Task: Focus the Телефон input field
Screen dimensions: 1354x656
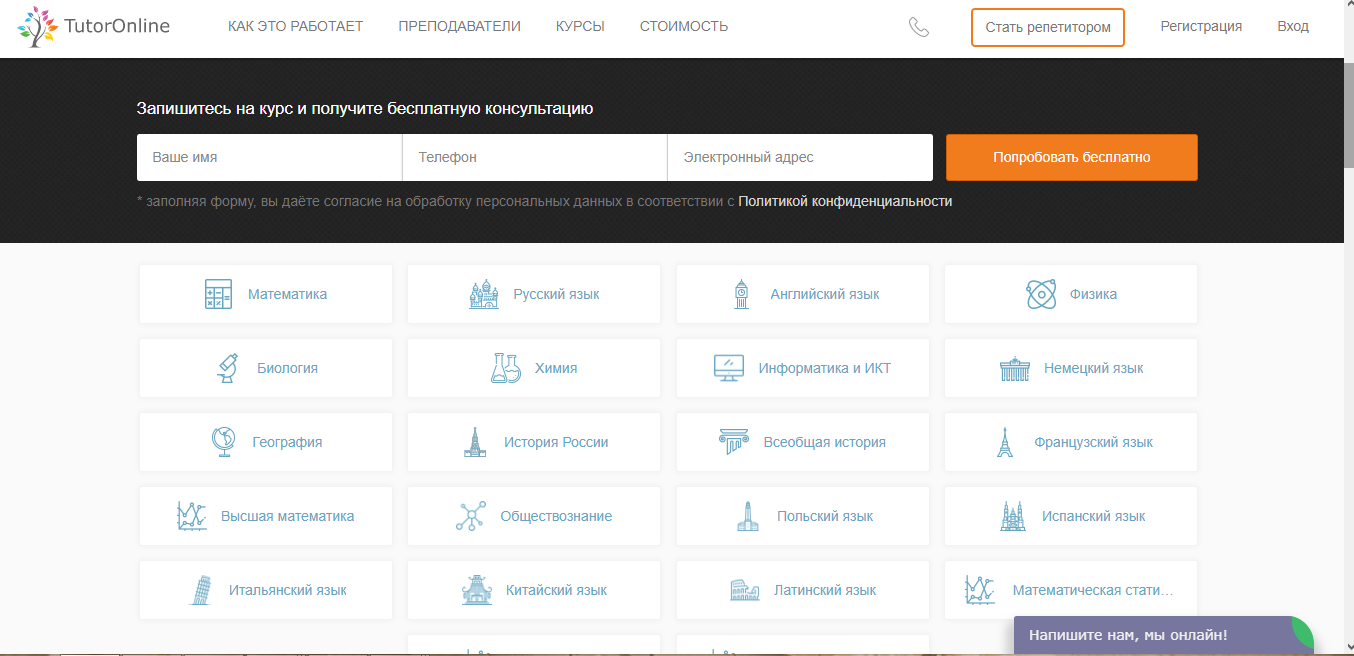Action: coord(535,157)
